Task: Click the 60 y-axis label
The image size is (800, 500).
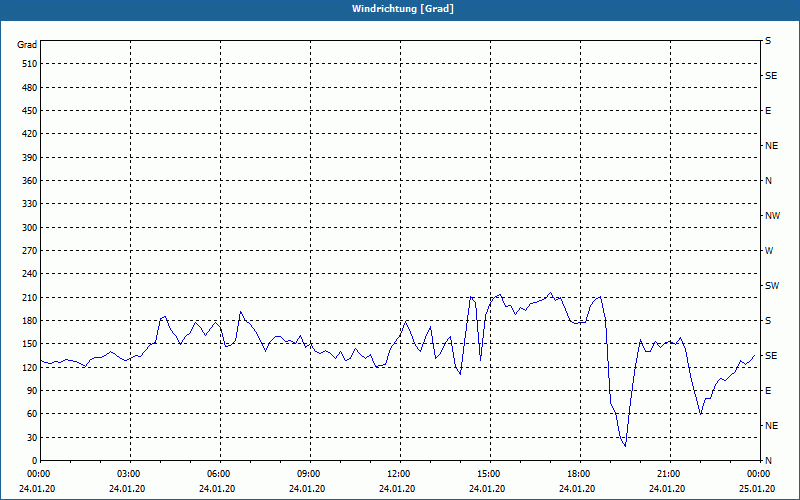Action: click(x=32, y=414)
